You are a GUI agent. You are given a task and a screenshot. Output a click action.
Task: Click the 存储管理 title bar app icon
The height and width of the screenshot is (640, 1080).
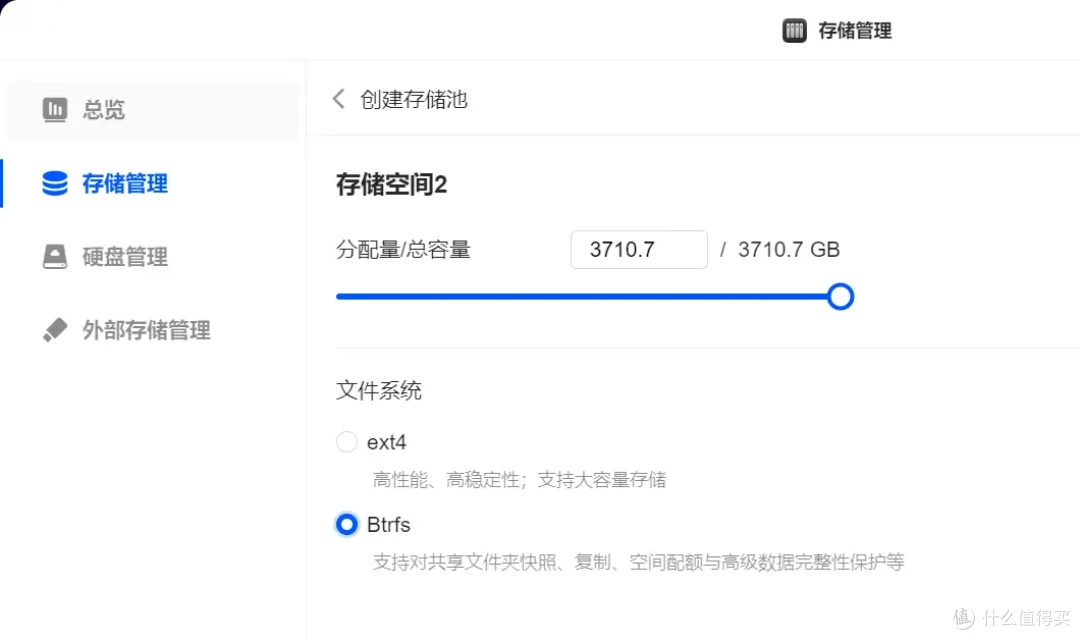tap(794, 30)
